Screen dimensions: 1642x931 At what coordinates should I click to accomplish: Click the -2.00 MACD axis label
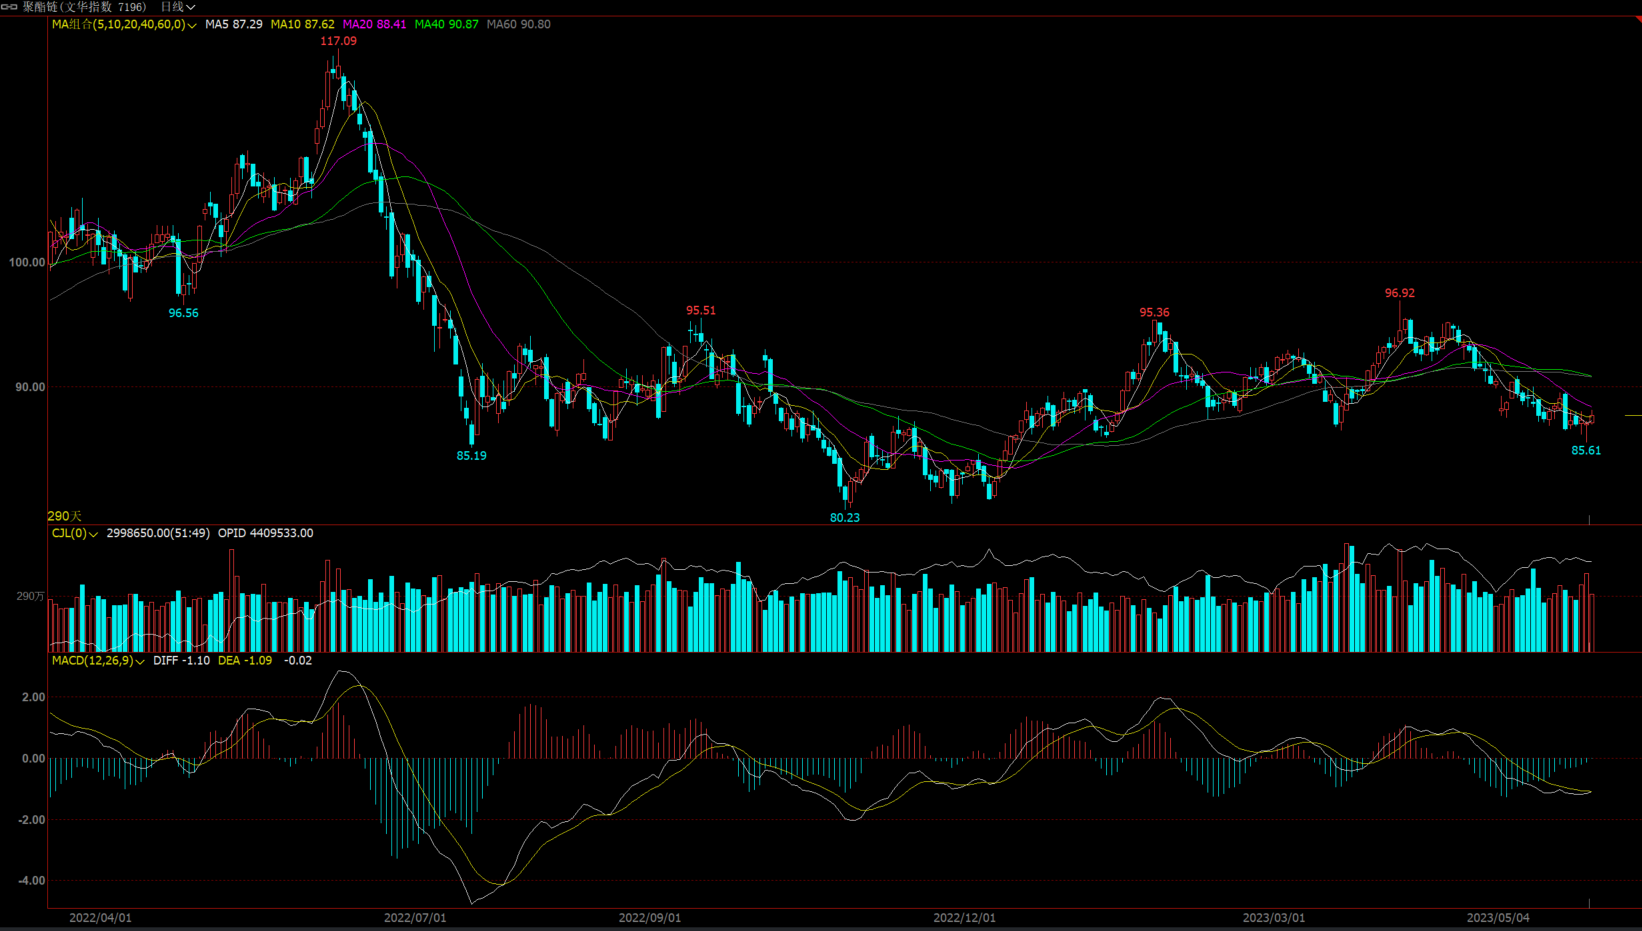tap(31, 819)
